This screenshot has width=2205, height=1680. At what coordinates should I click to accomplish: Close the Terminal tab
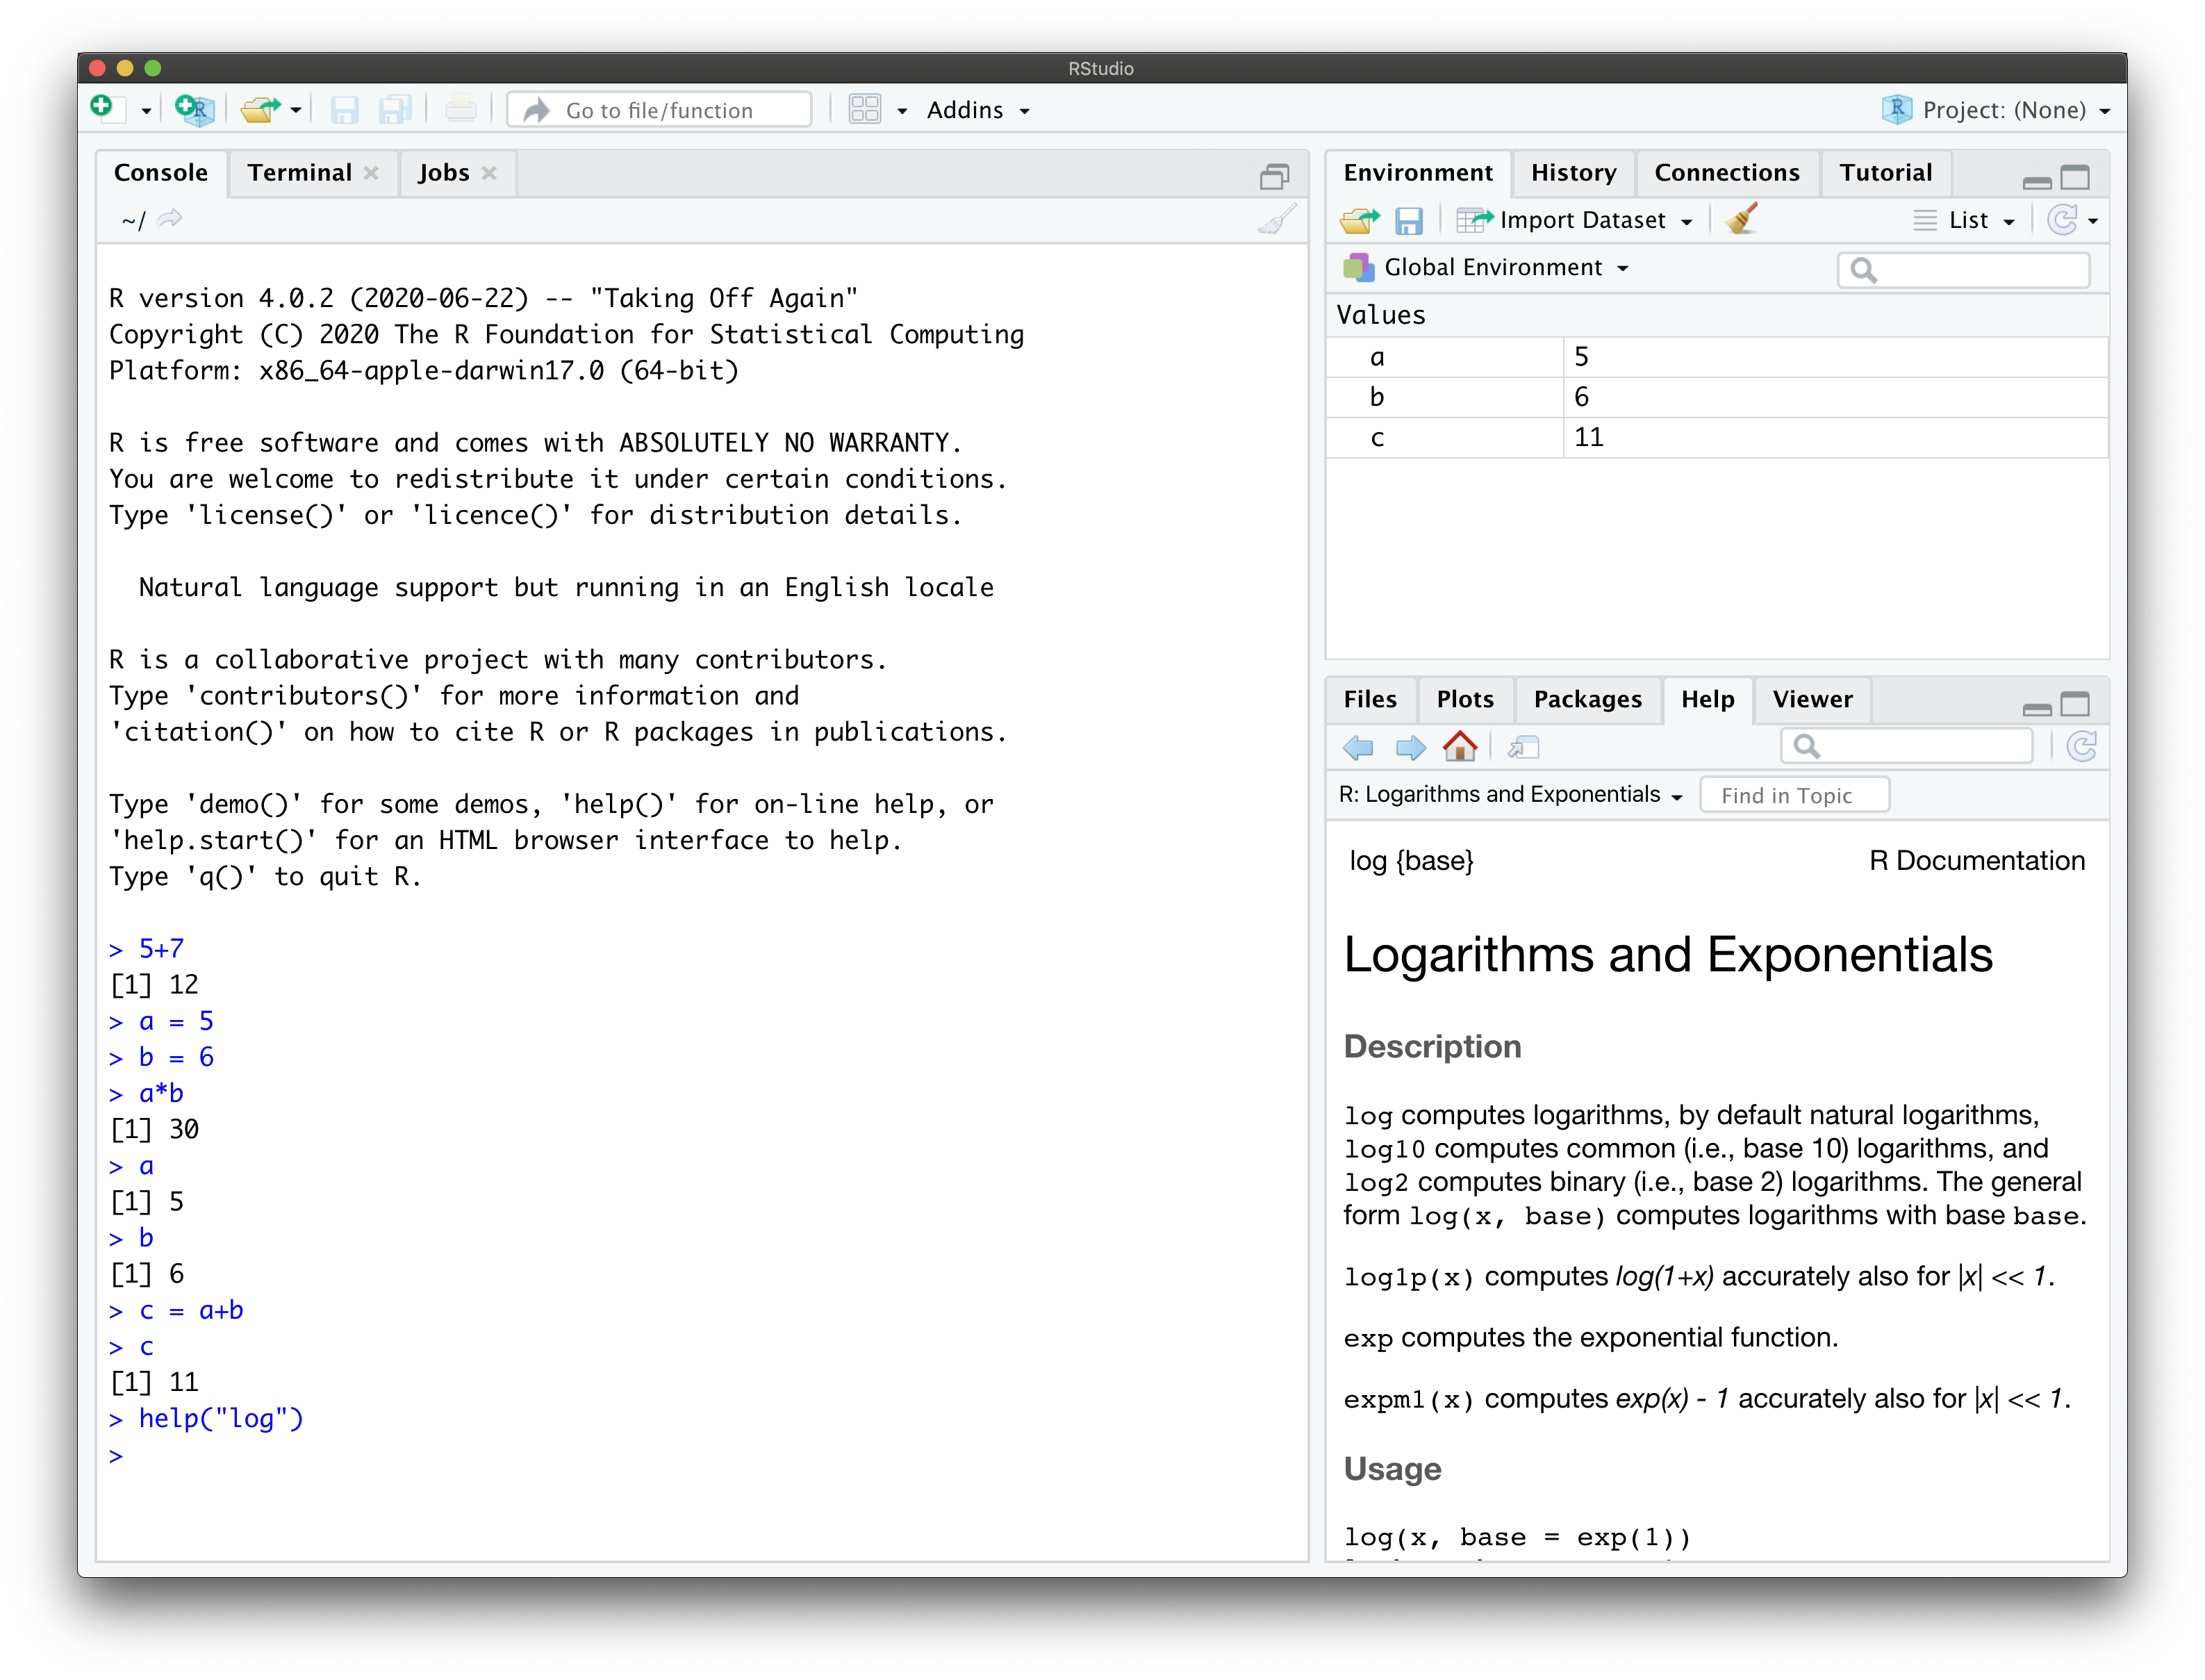(371, 173)
